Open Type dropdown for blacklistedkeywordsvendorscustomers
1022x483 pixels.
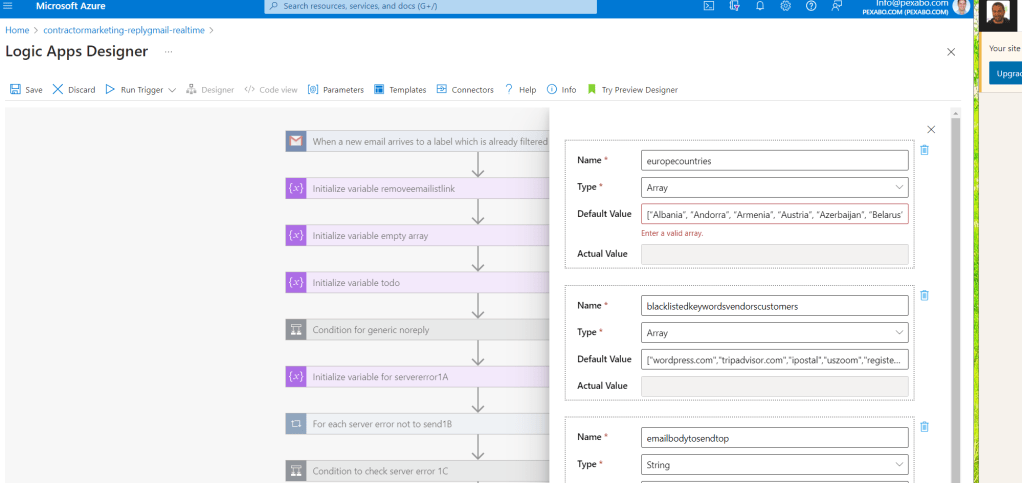click(774, 332)
